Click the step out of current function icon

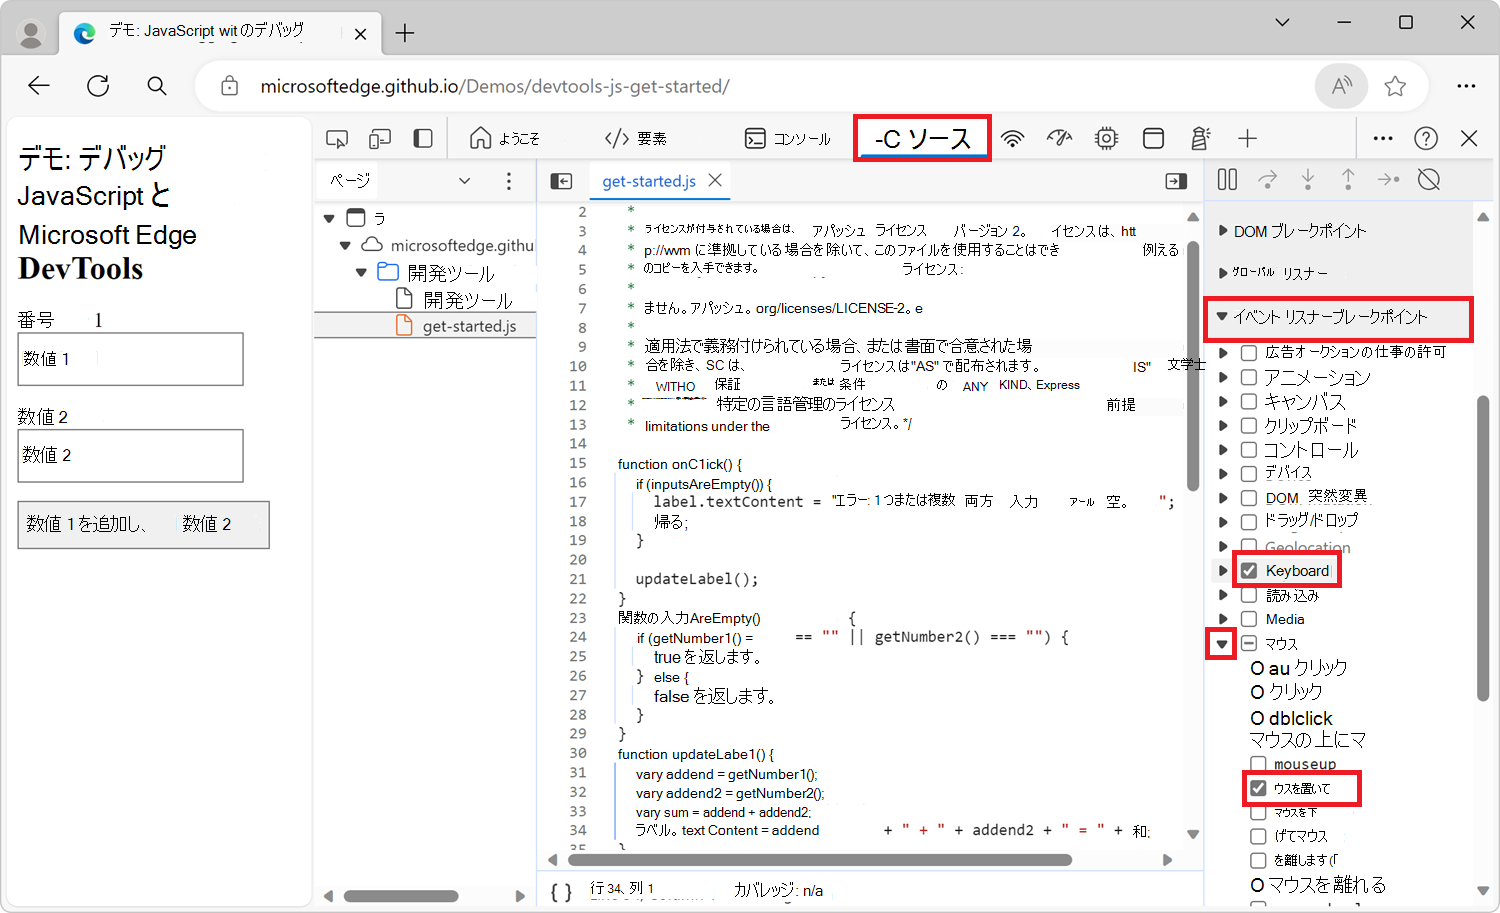pos(1348,180)
